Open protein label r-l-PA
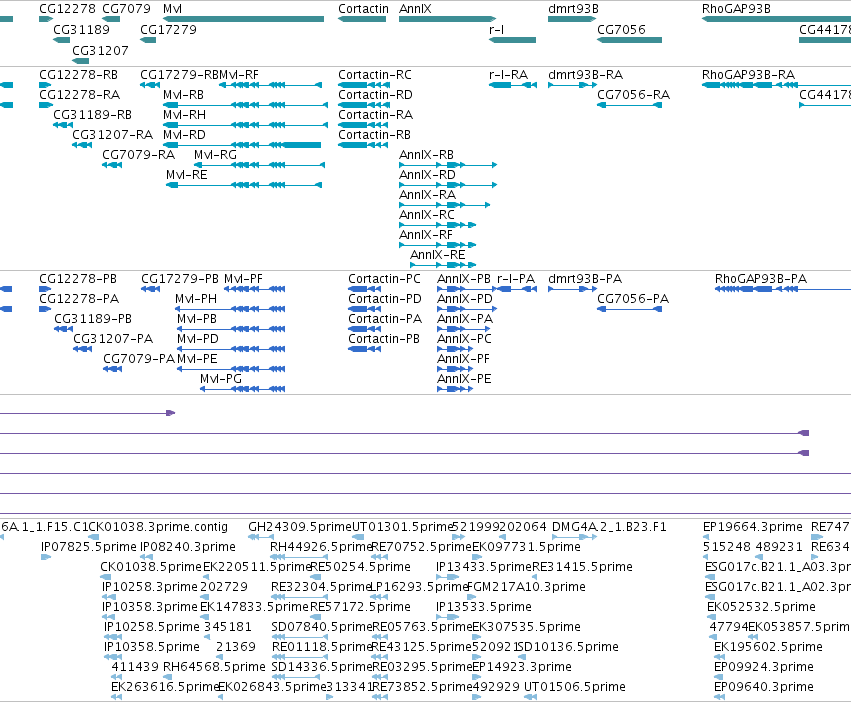This screenshot has height=702, width=851. coord(516,279)
